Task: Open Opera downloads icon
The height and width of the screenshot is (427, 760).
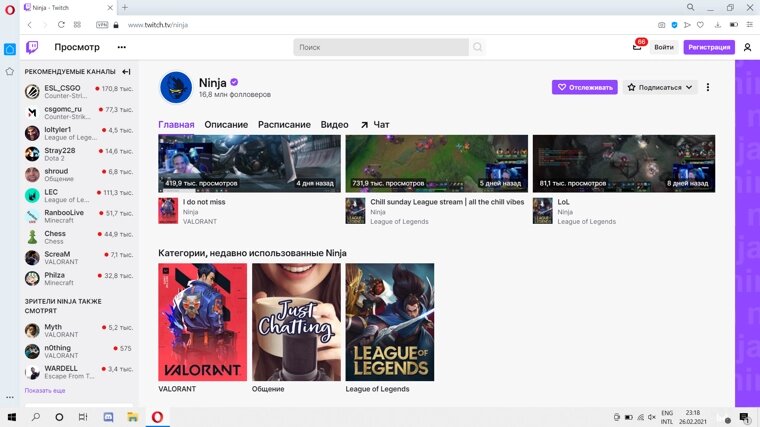Action: coord(718,25)
